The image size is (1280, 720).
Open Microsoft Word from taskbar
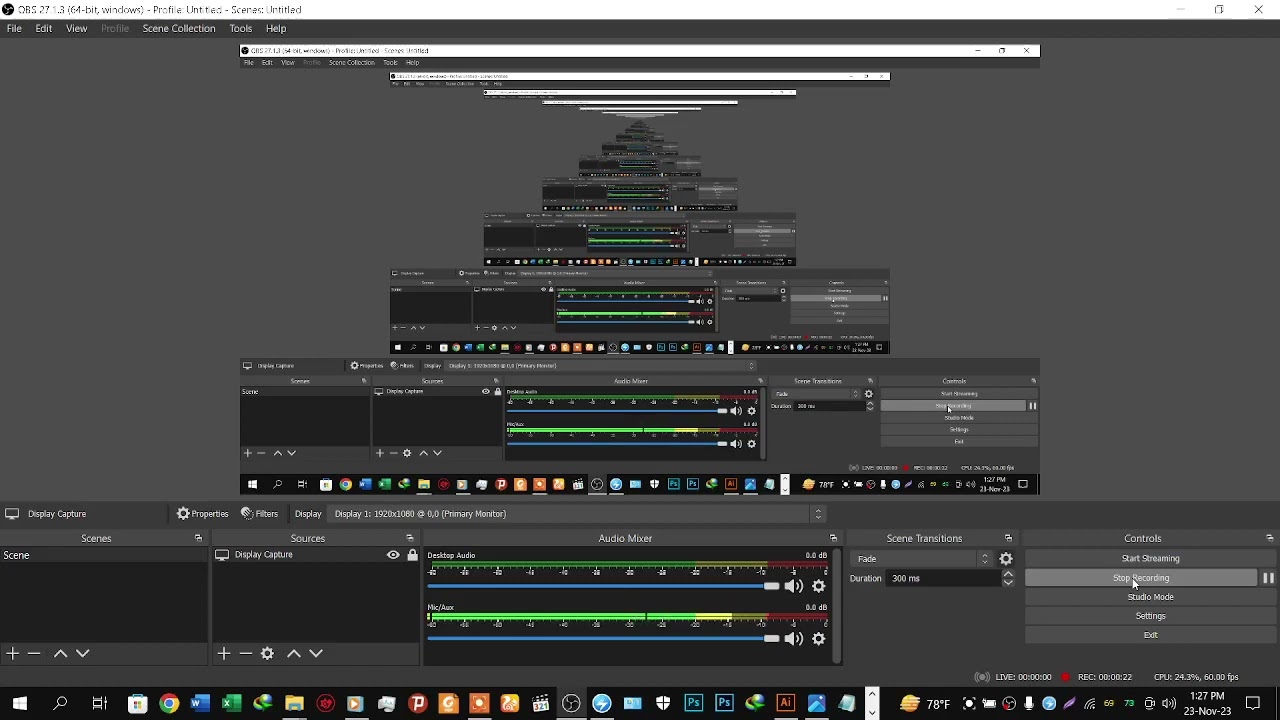pos(200,704)
